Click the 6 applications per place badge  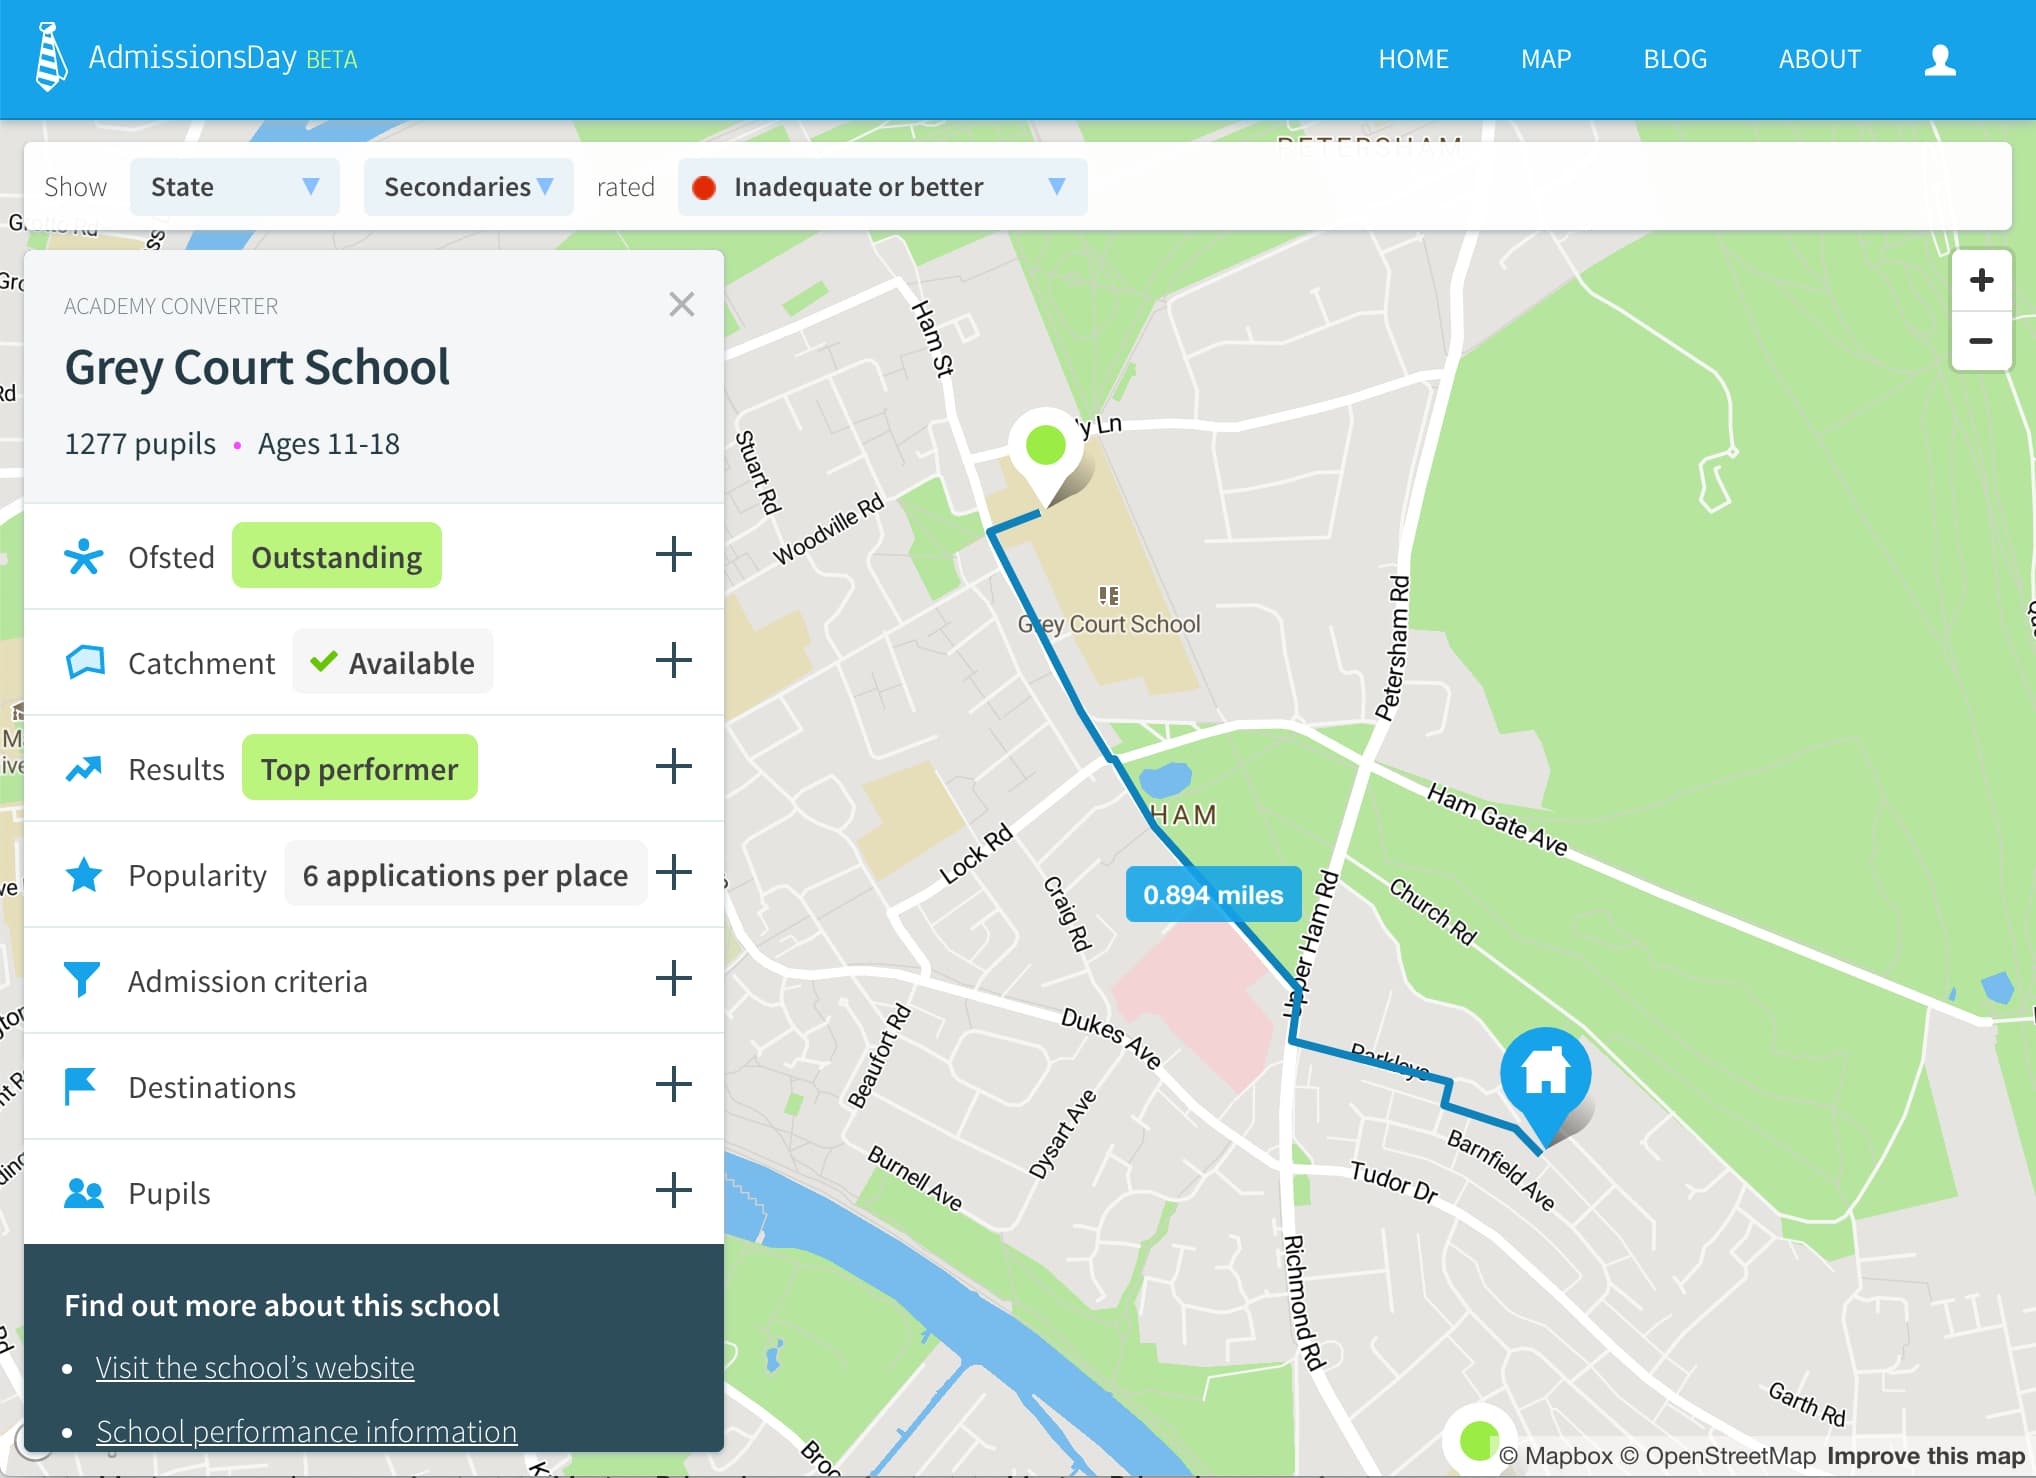click(x=466, y=874)
